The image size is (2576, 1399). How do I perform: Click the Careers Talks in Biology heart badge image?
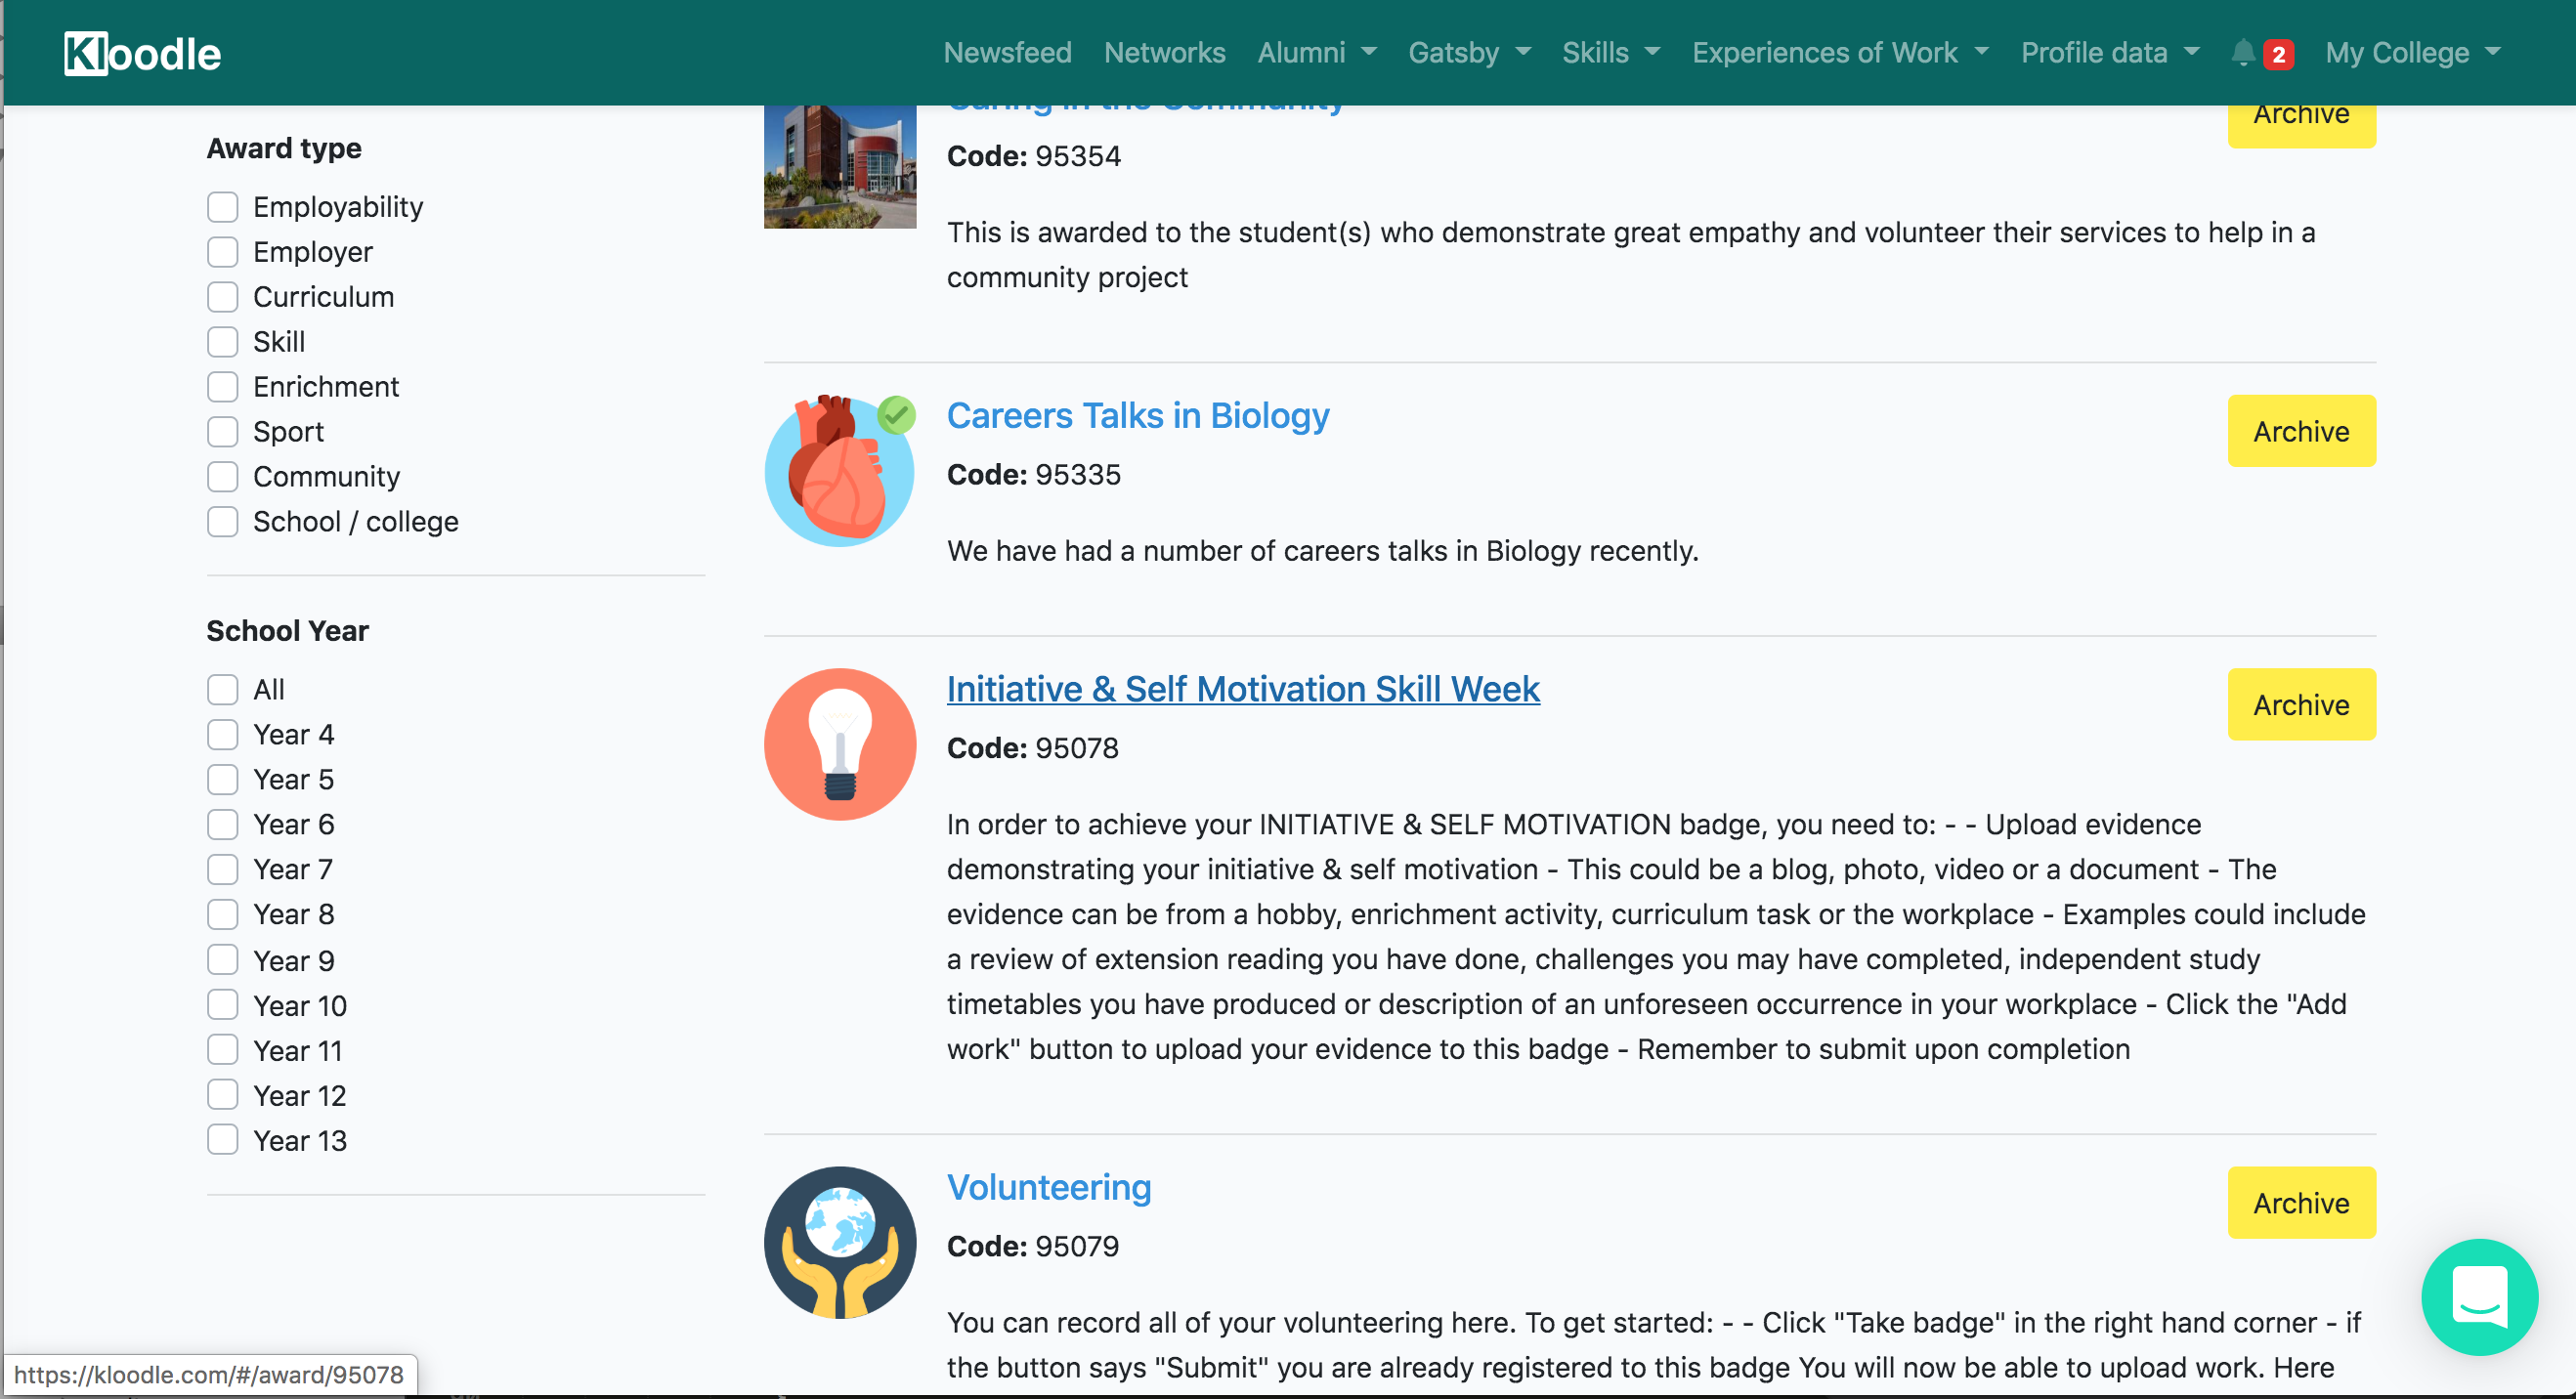click(840, 470)
